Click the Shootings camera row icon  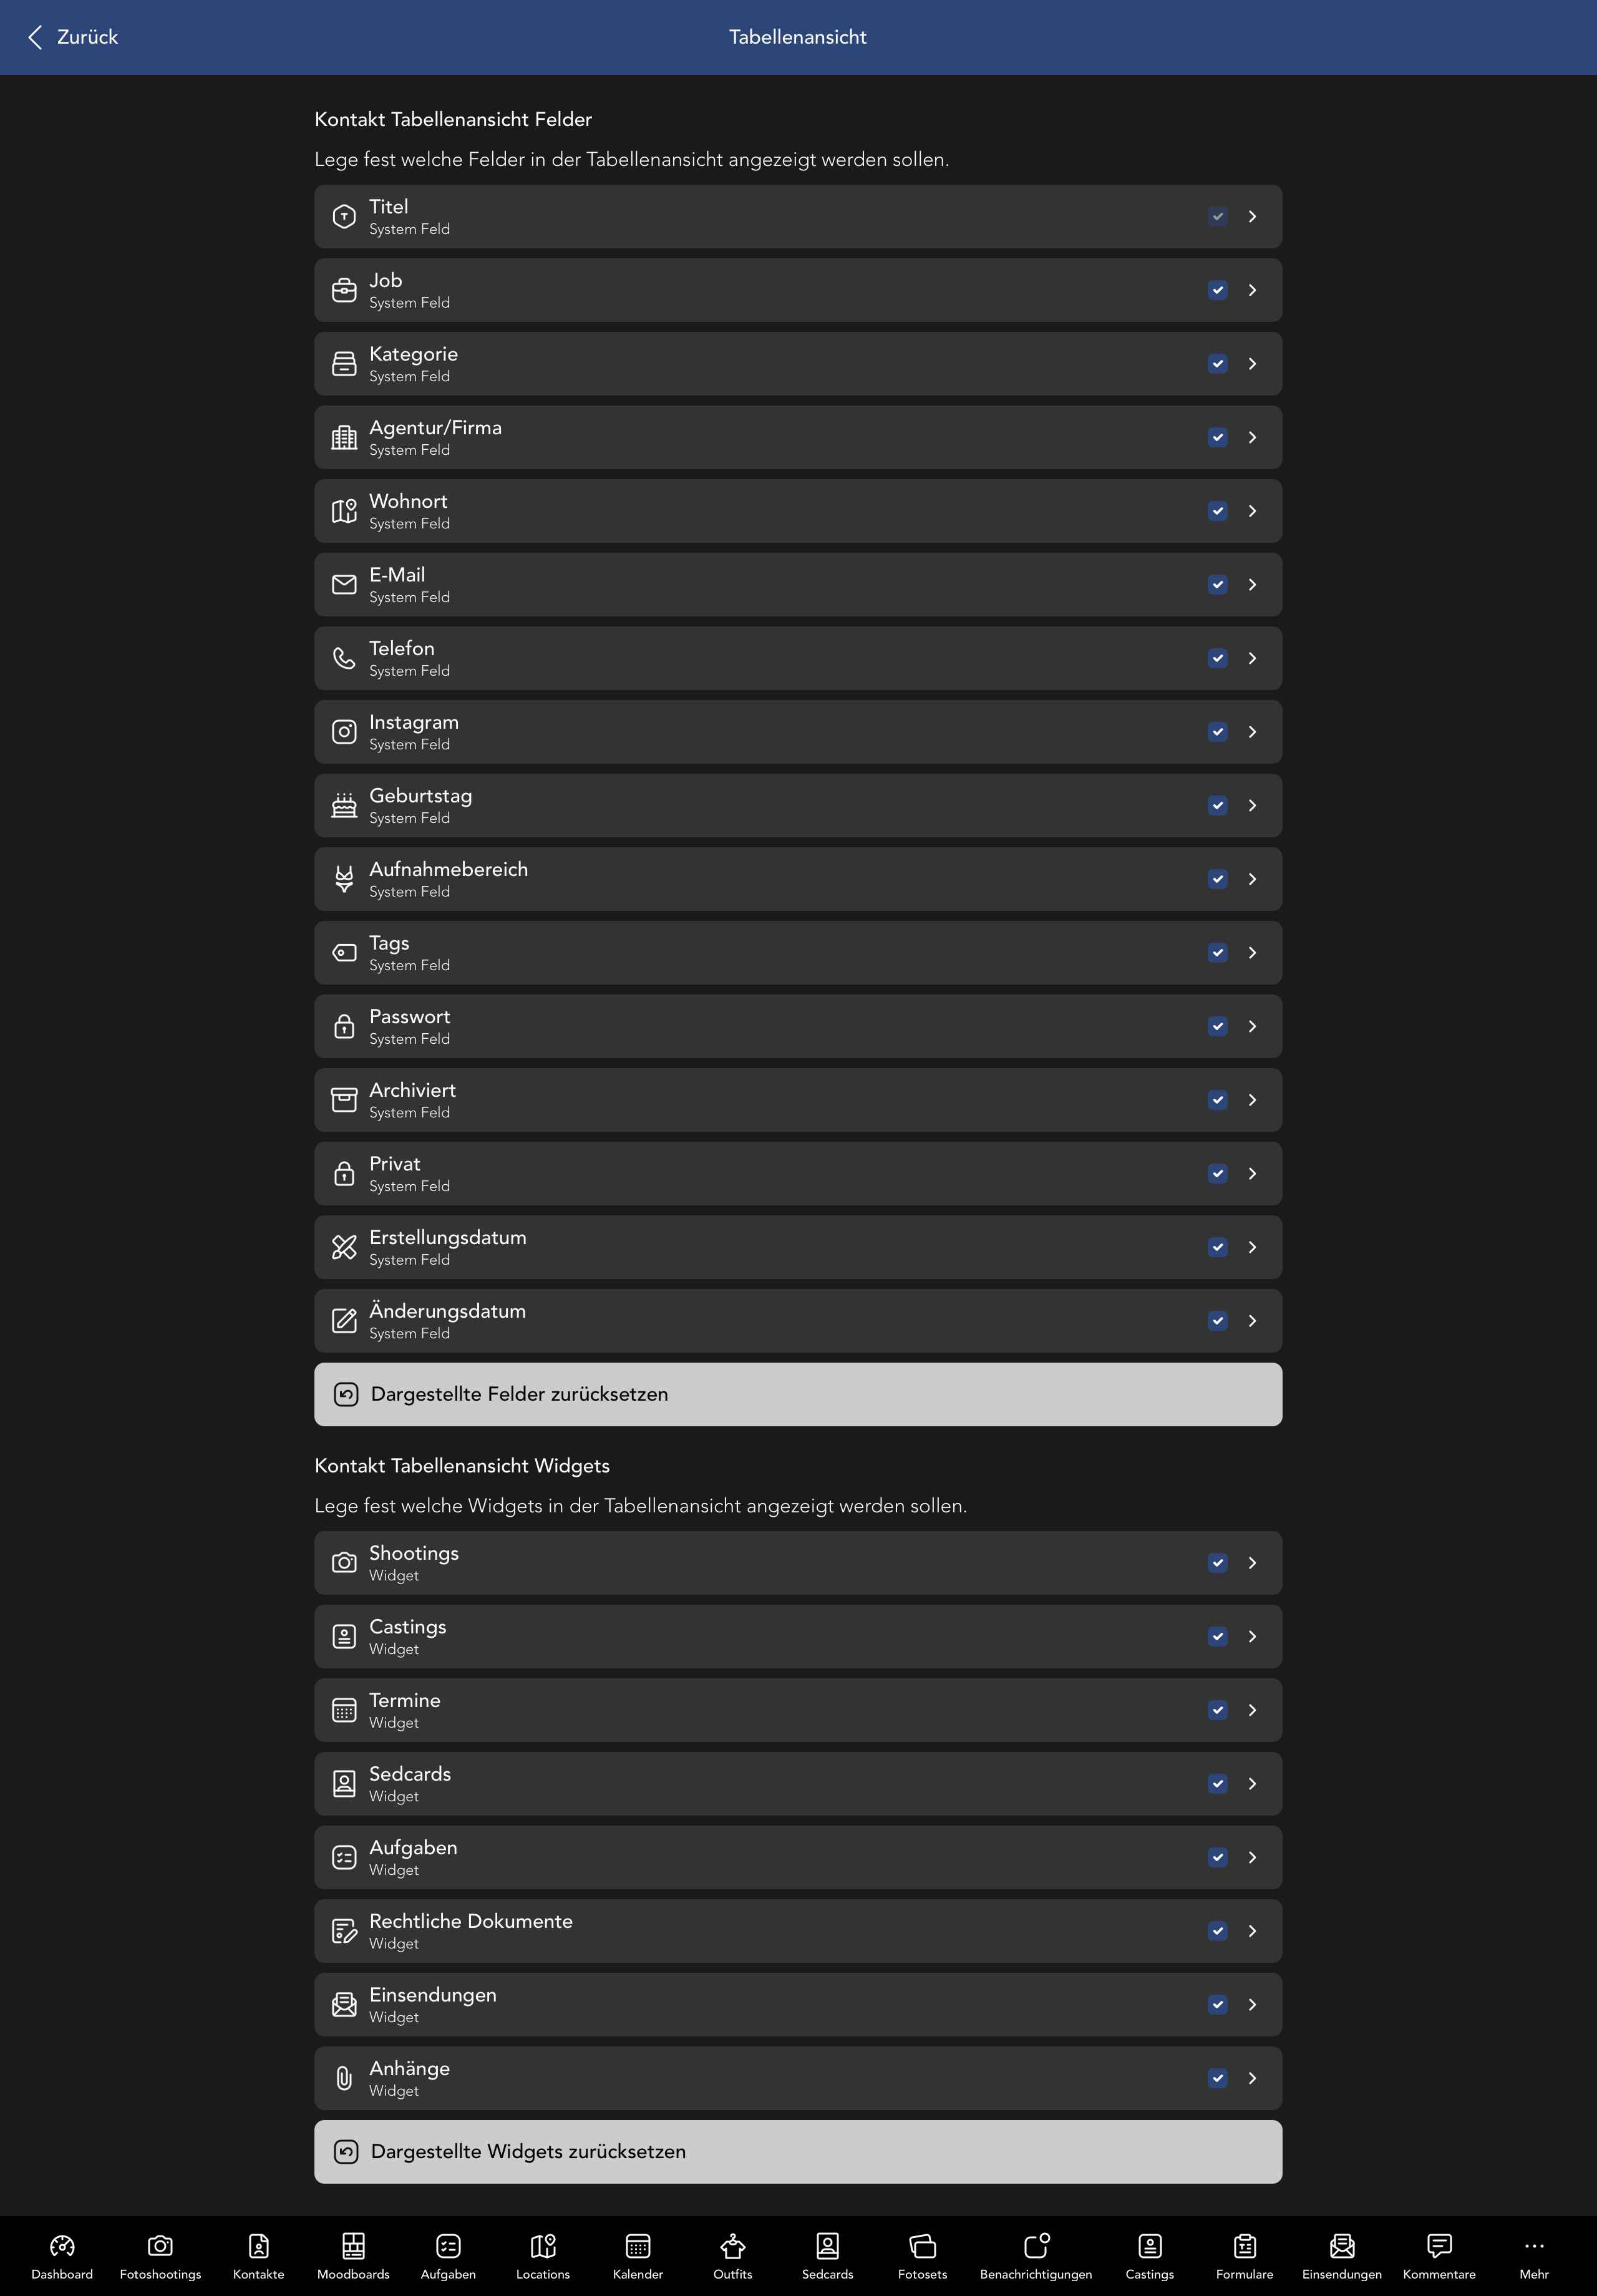[x=344, y=1563]
